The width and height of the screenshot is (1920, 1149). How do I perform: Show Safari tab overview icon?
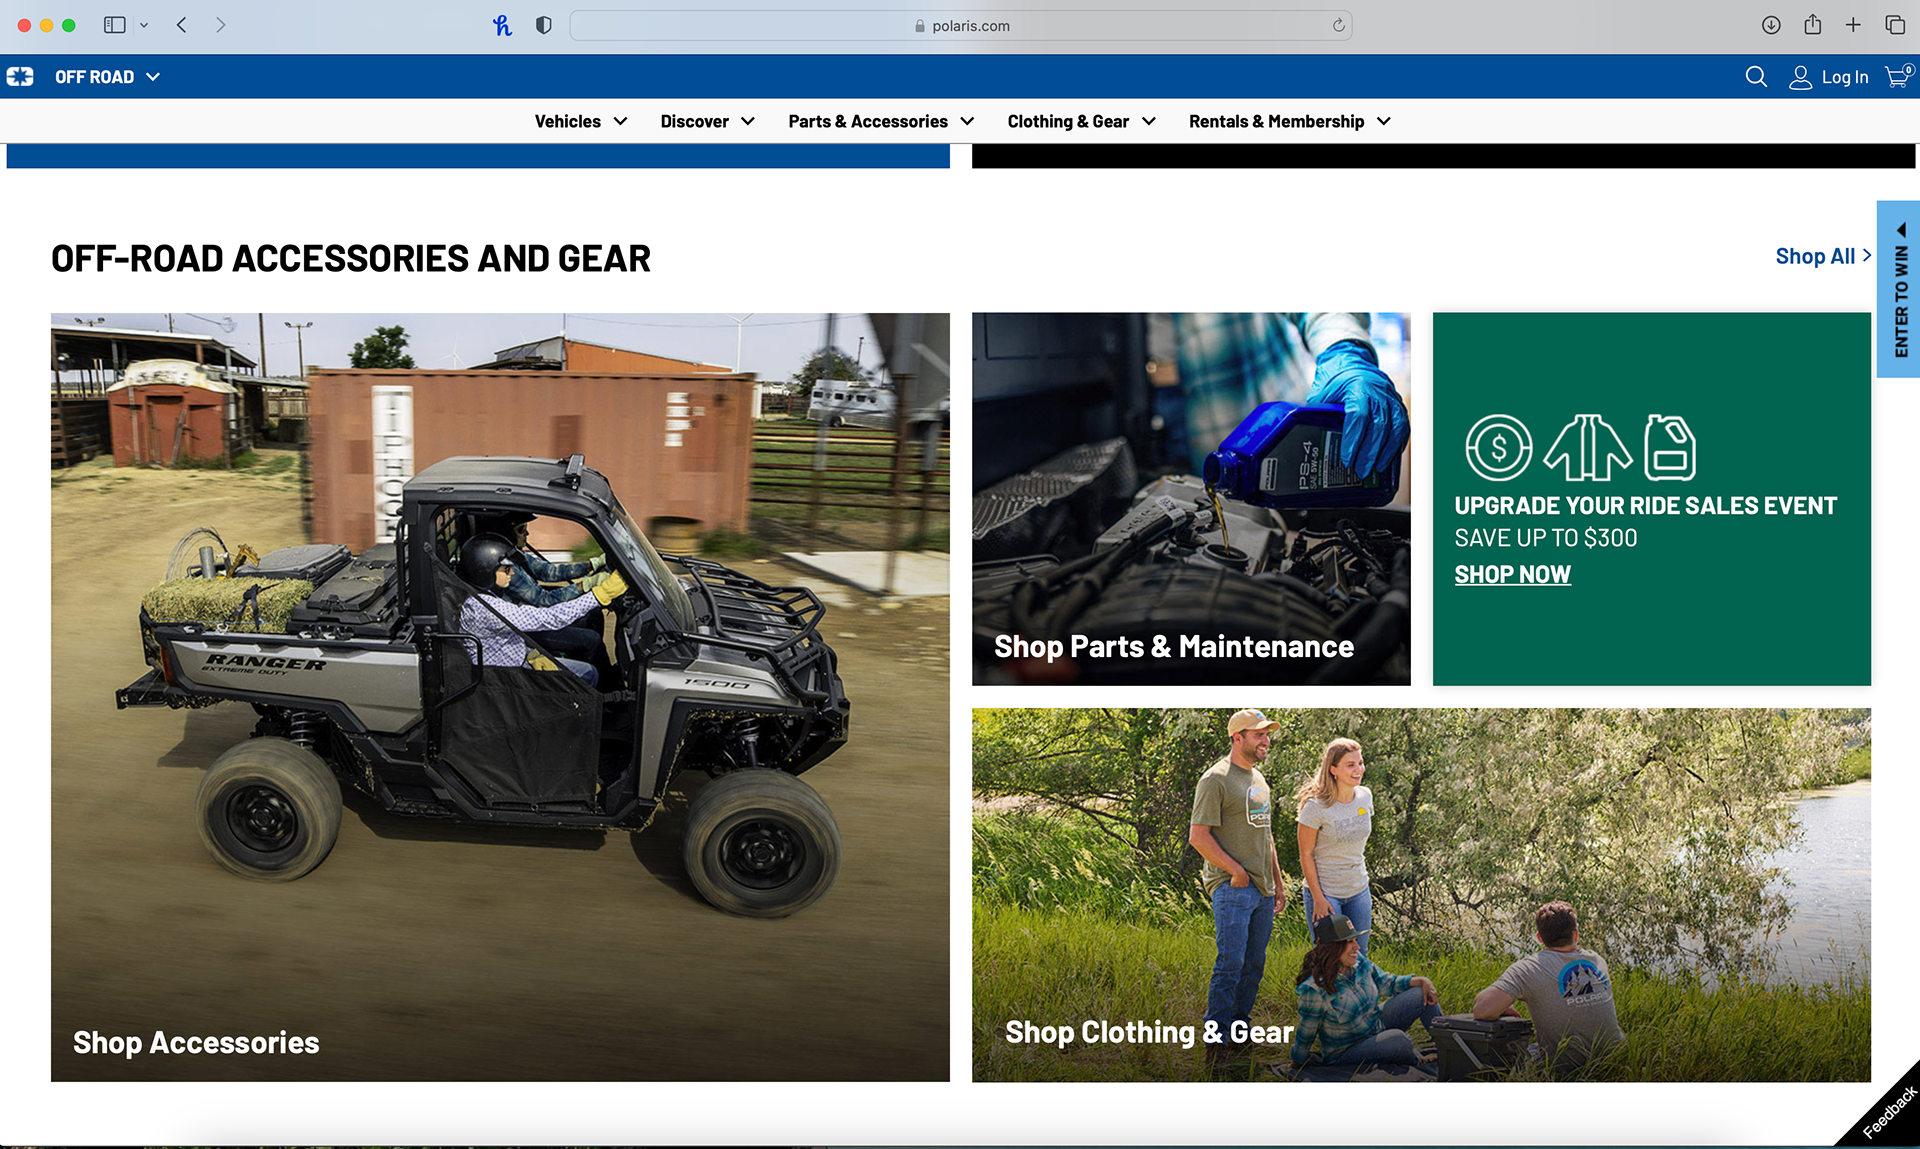[1894, 25]
